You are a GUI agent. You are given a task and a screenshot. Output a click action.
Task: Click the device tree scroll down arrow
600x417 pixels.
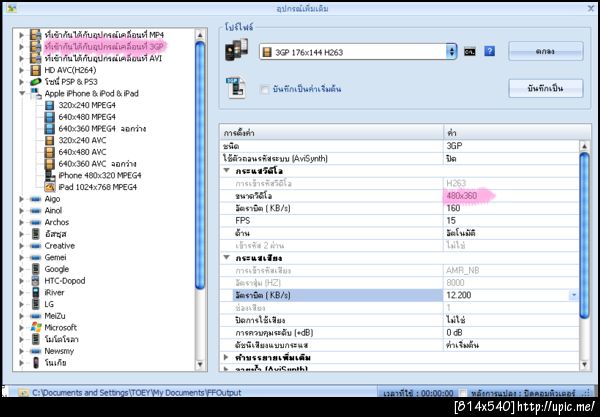click(200, 365)
